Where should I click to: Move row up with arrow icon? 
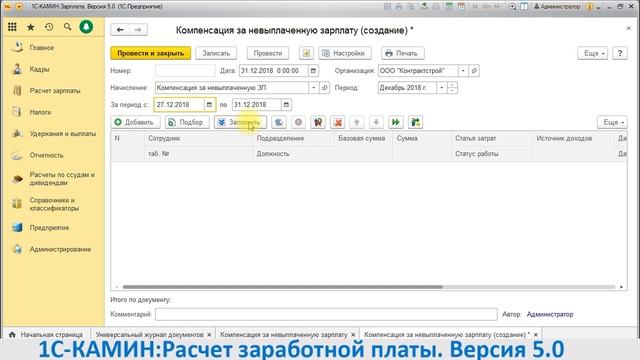tap(357, 122)
